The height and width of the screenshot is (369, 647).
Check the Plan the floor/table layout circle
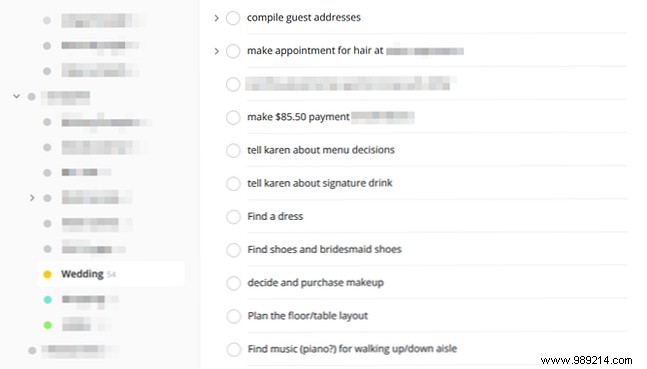coord(233,316)
